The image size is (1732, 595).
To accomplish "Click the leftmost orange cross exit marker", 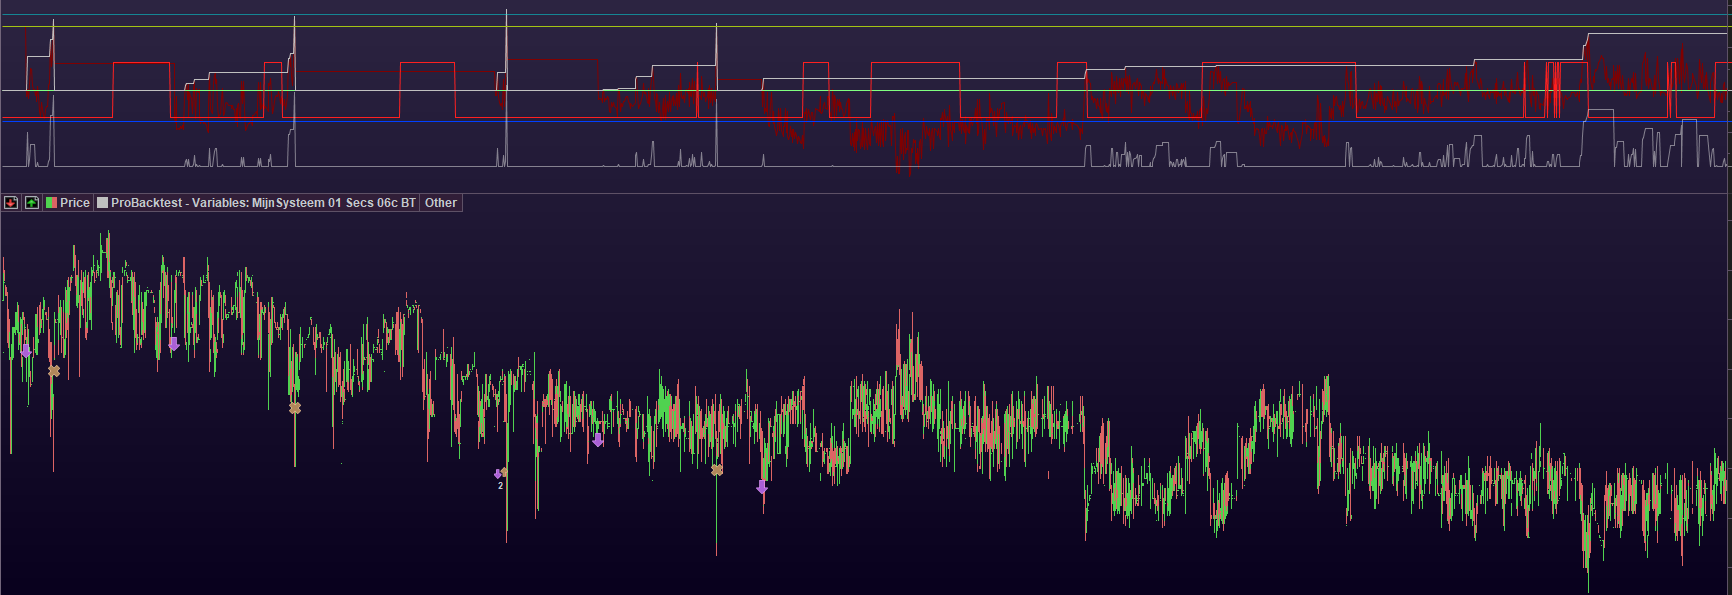I will pos(54,371).
